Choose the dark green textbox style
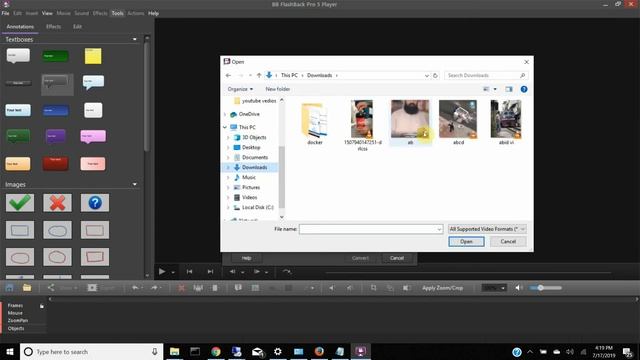 pos(56,56)
